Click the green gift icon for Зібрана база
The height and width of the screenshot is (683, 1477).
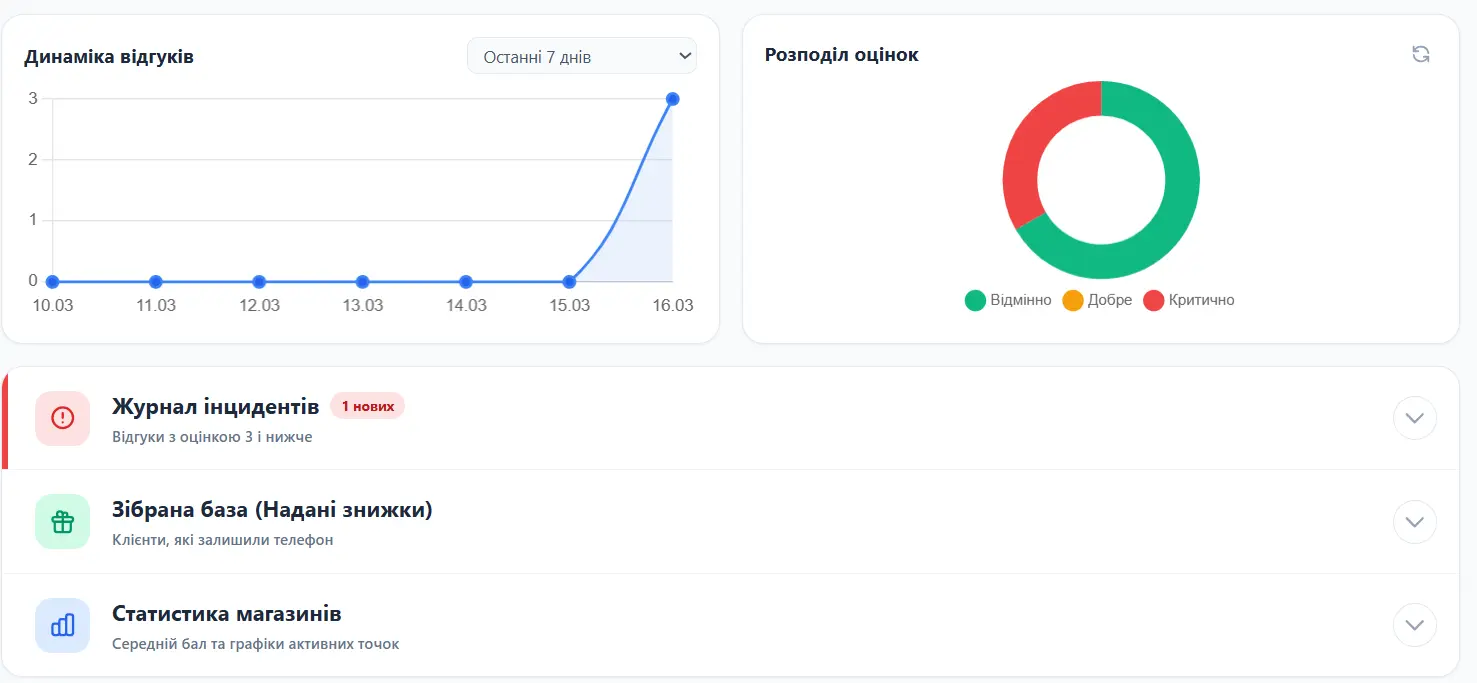tap(62, 522)
